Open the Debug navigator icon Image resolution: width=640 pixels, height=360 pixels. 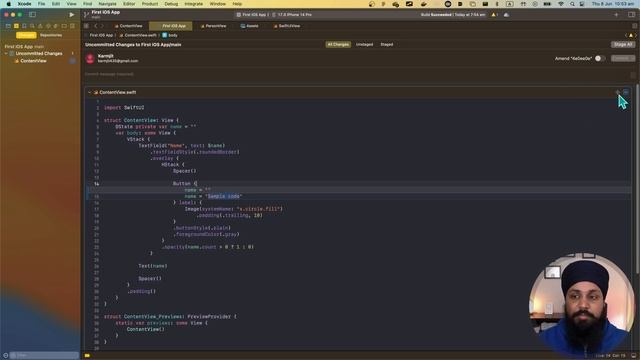(x=56, y=26)
